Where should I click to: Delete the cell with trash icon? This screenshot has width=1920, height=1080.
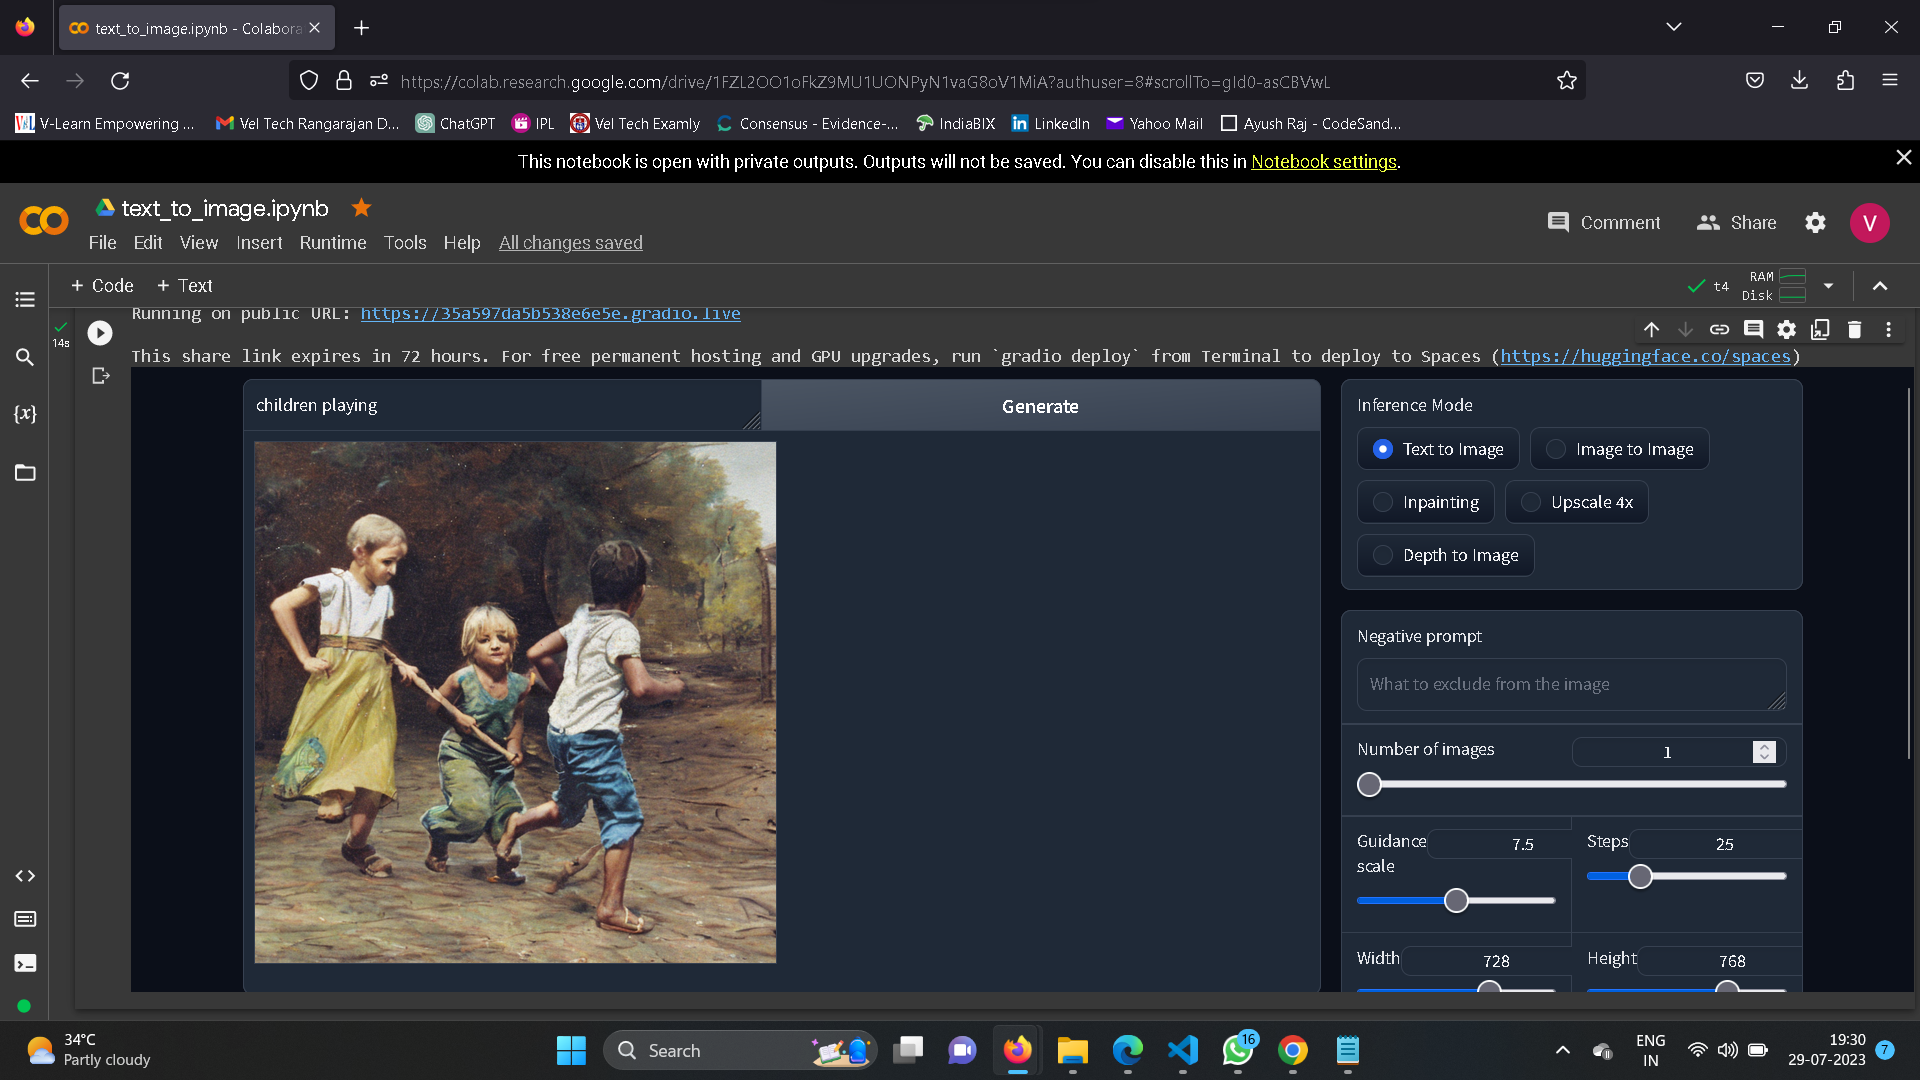pos(1854,329)
